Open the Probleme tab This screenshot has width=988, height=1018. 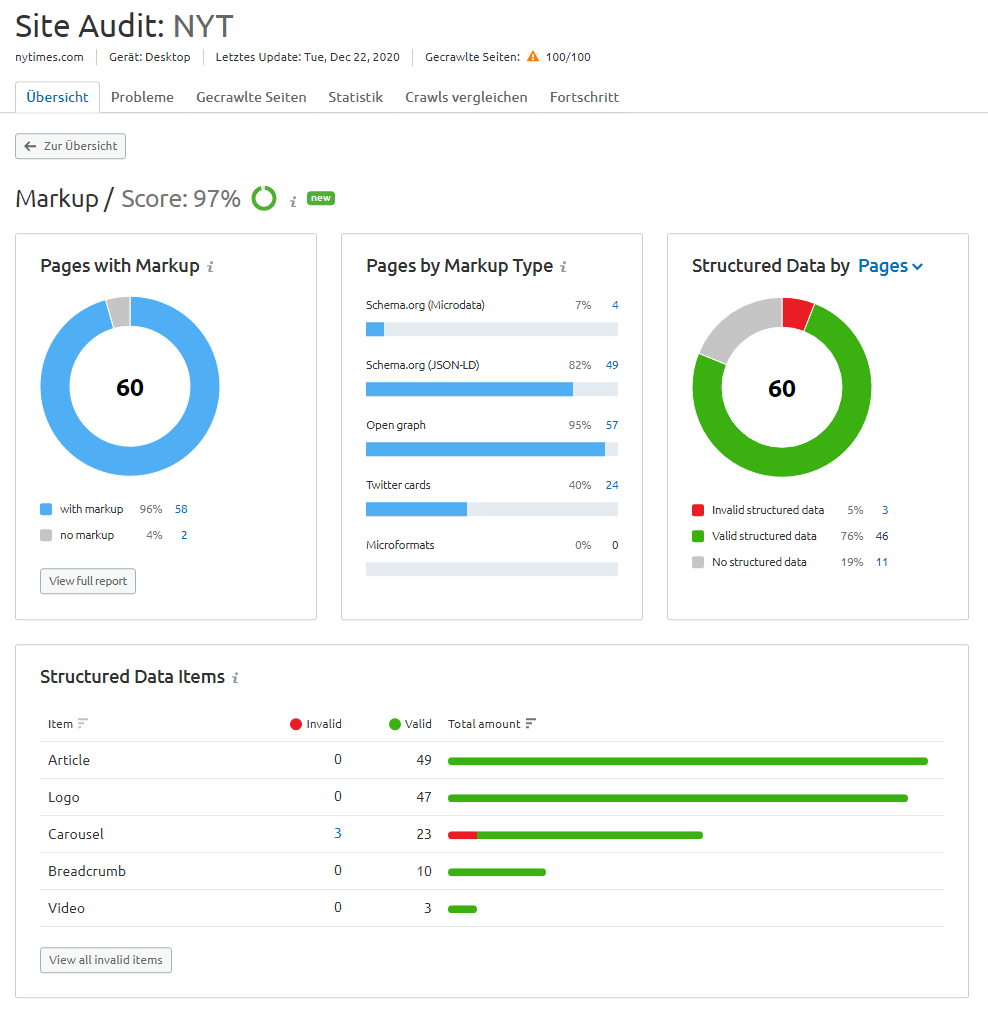(x=142, y=97)
